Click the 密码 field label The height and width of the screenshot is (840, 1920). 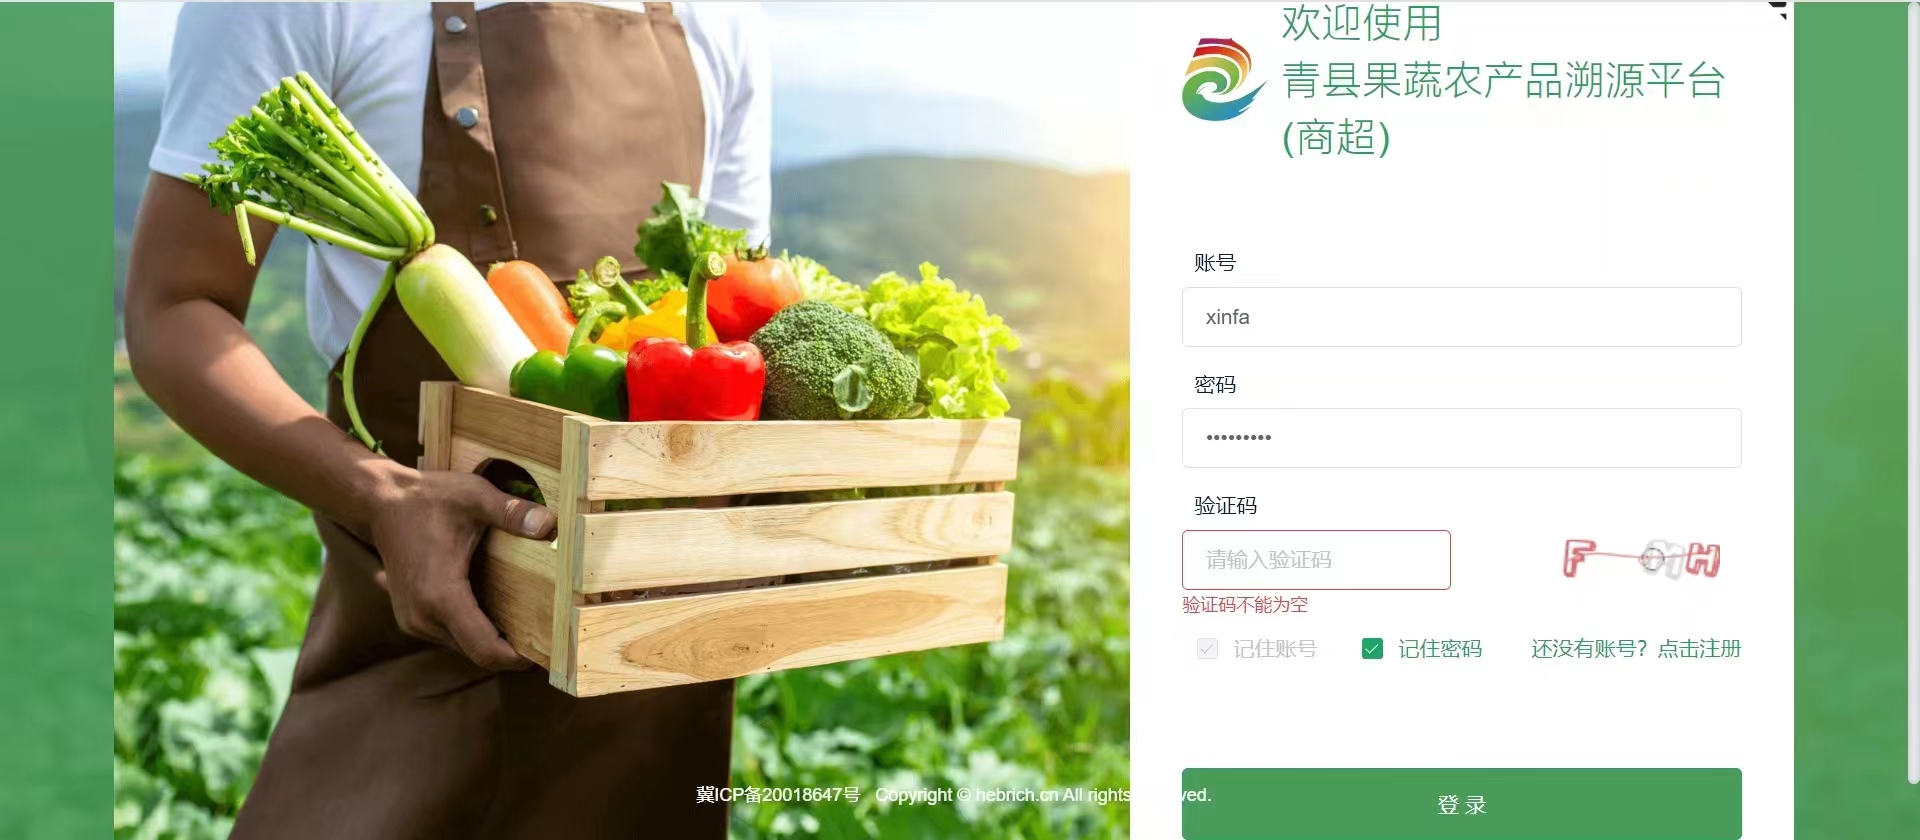pos(1215,385)
